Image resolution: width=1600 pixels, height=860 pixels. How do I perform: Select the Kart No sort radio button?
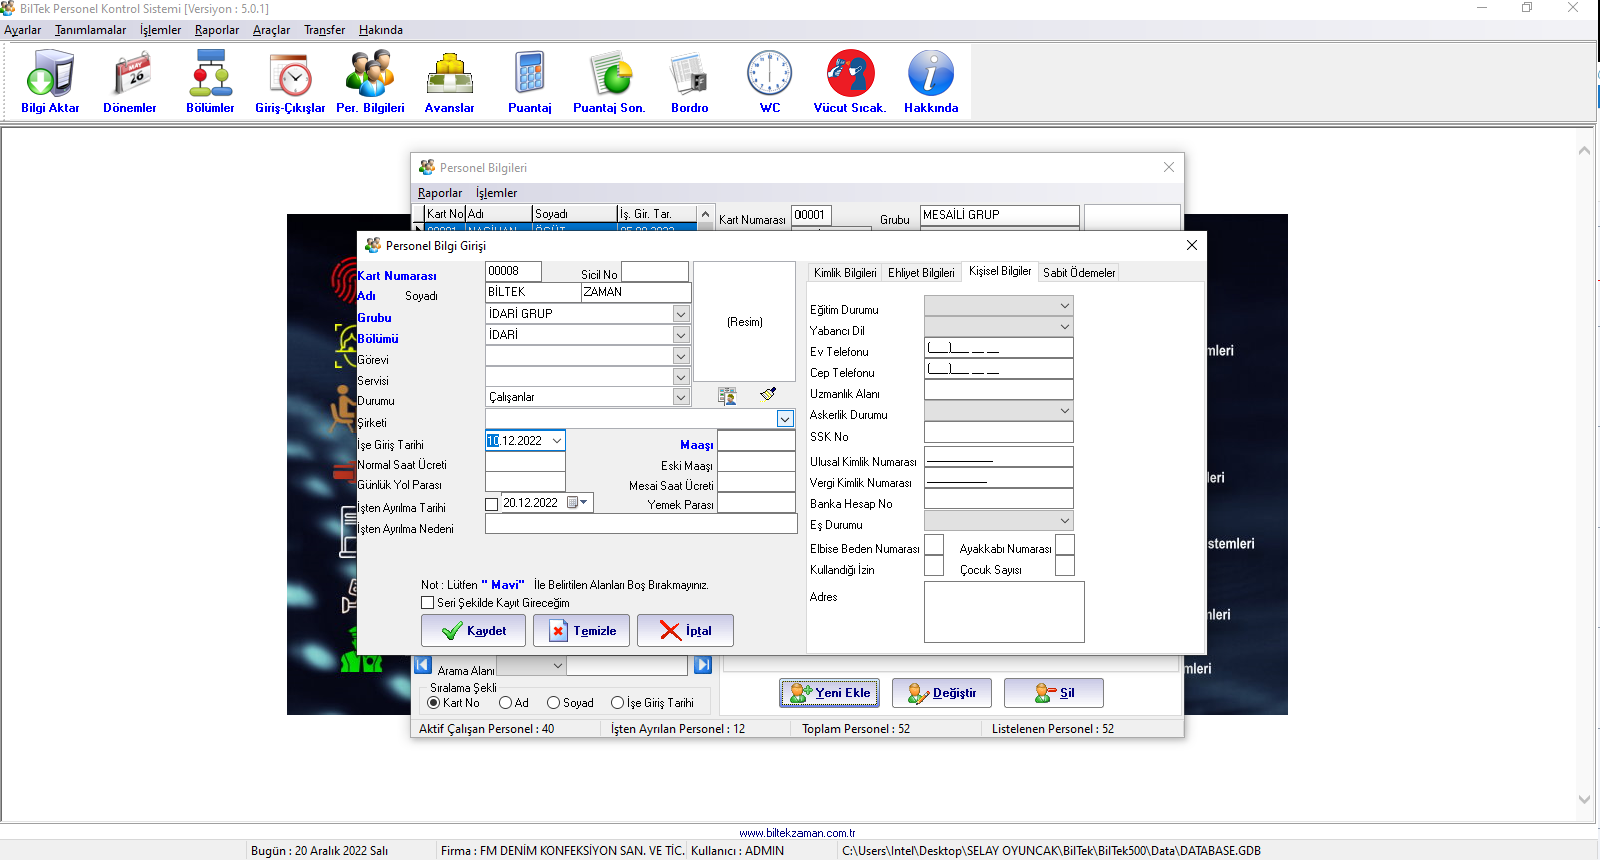434,703
